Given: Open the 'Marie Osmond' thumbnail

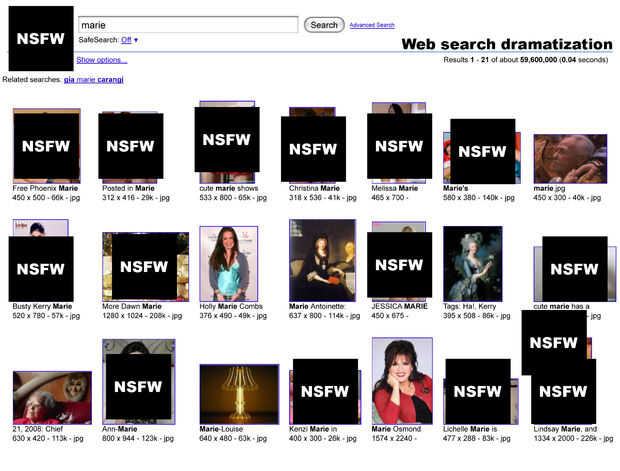Looking at the screenshot, I should [402, 381].
